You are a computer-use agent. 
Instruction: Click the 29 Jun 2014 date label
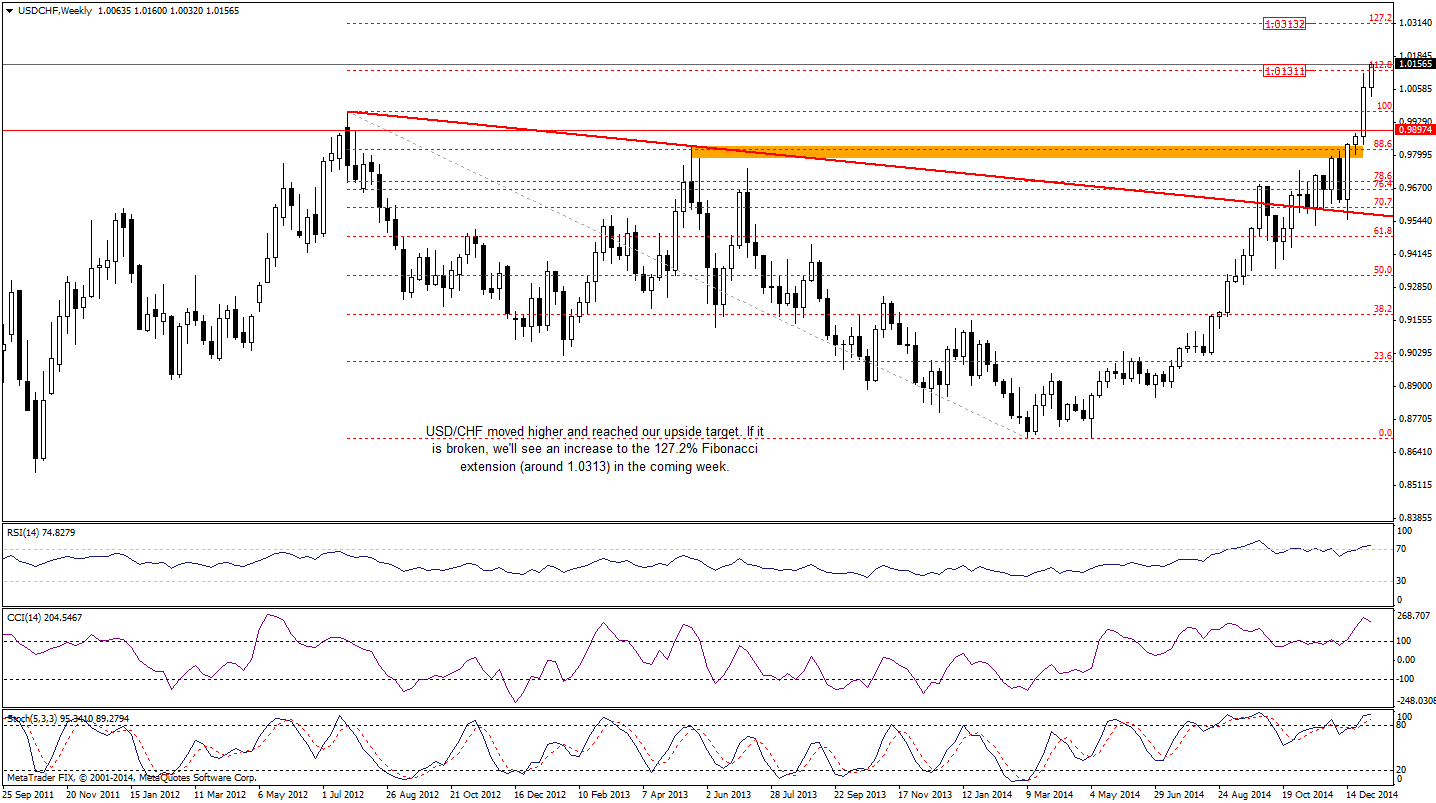pos(1178,795)
